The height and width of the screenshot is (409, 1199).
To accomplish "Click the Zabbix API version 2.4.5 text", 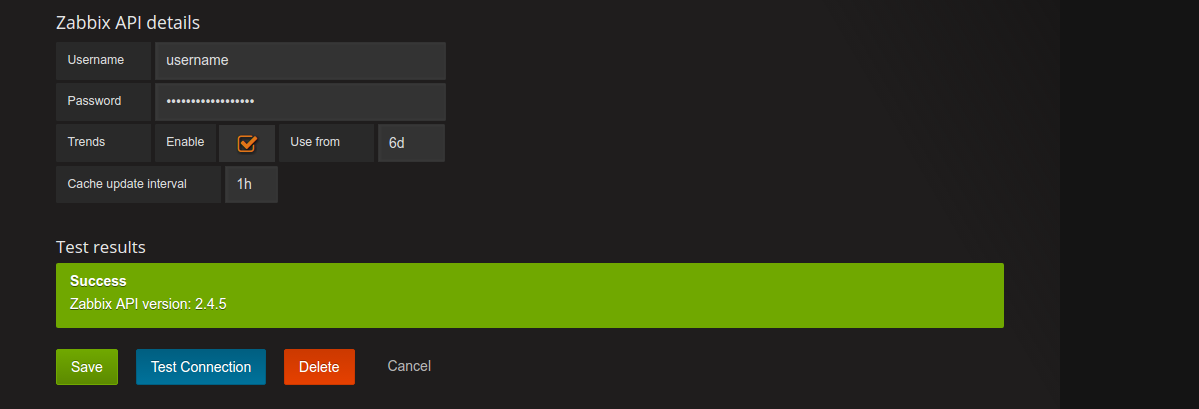I will [x=148, y=303].
